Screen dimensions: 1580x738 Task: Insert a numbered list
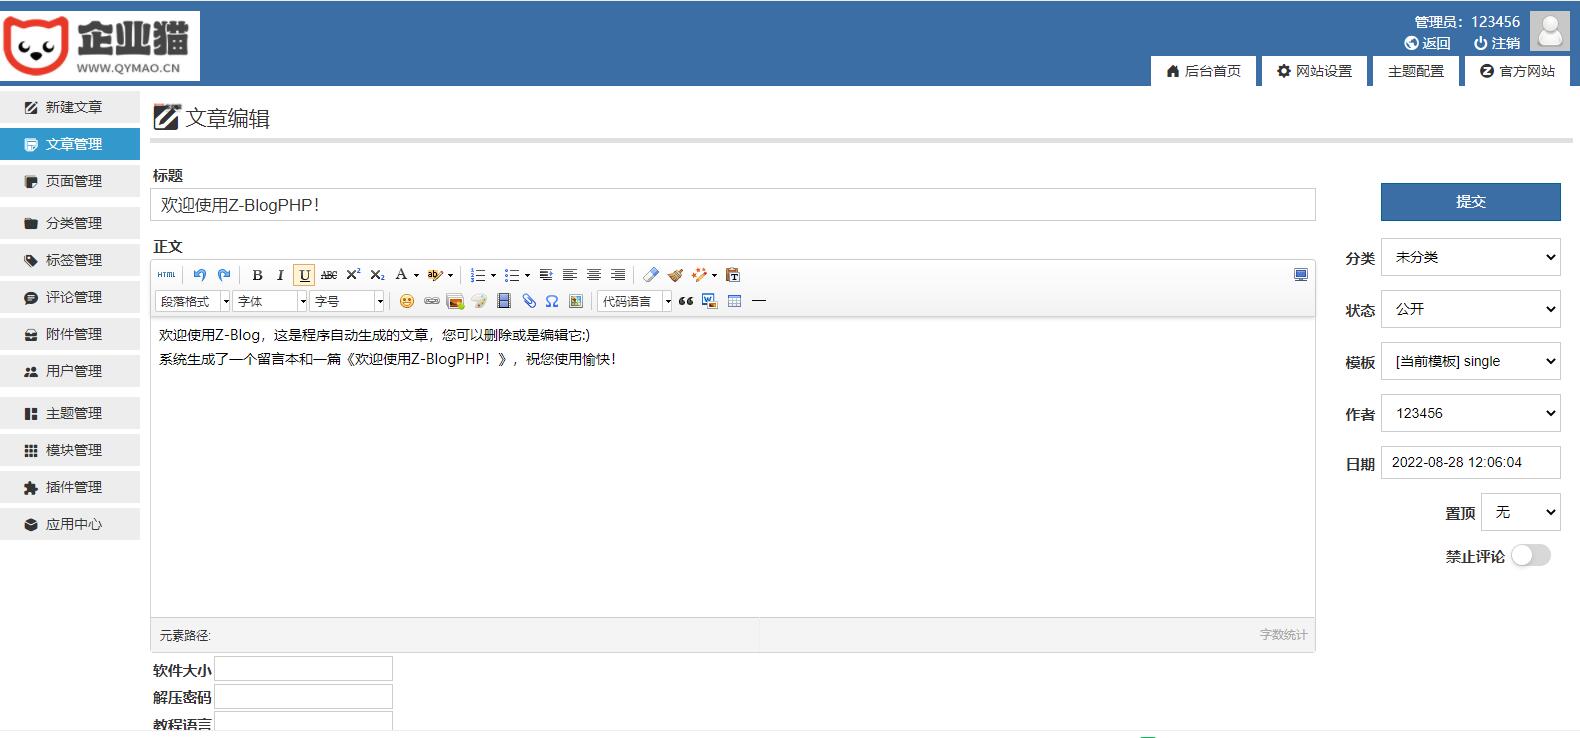tap(478, 275)
